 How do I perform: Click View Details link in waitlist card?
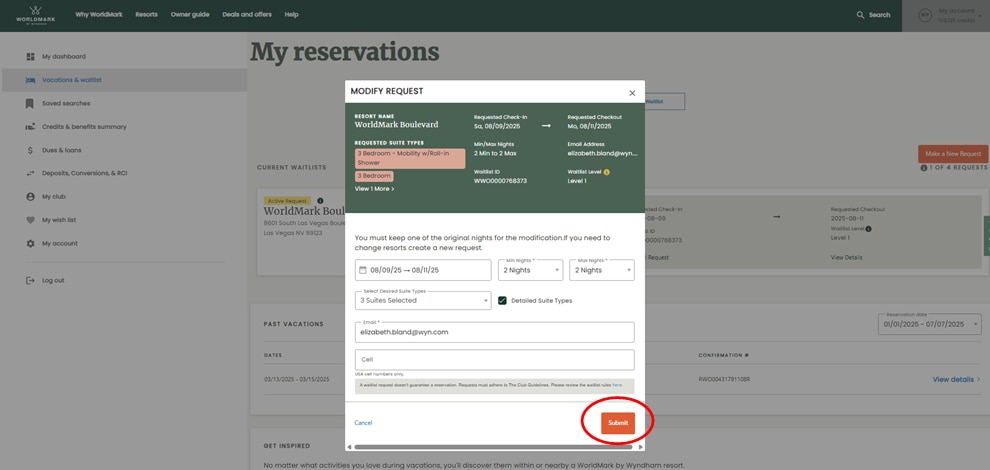[847, 257]
